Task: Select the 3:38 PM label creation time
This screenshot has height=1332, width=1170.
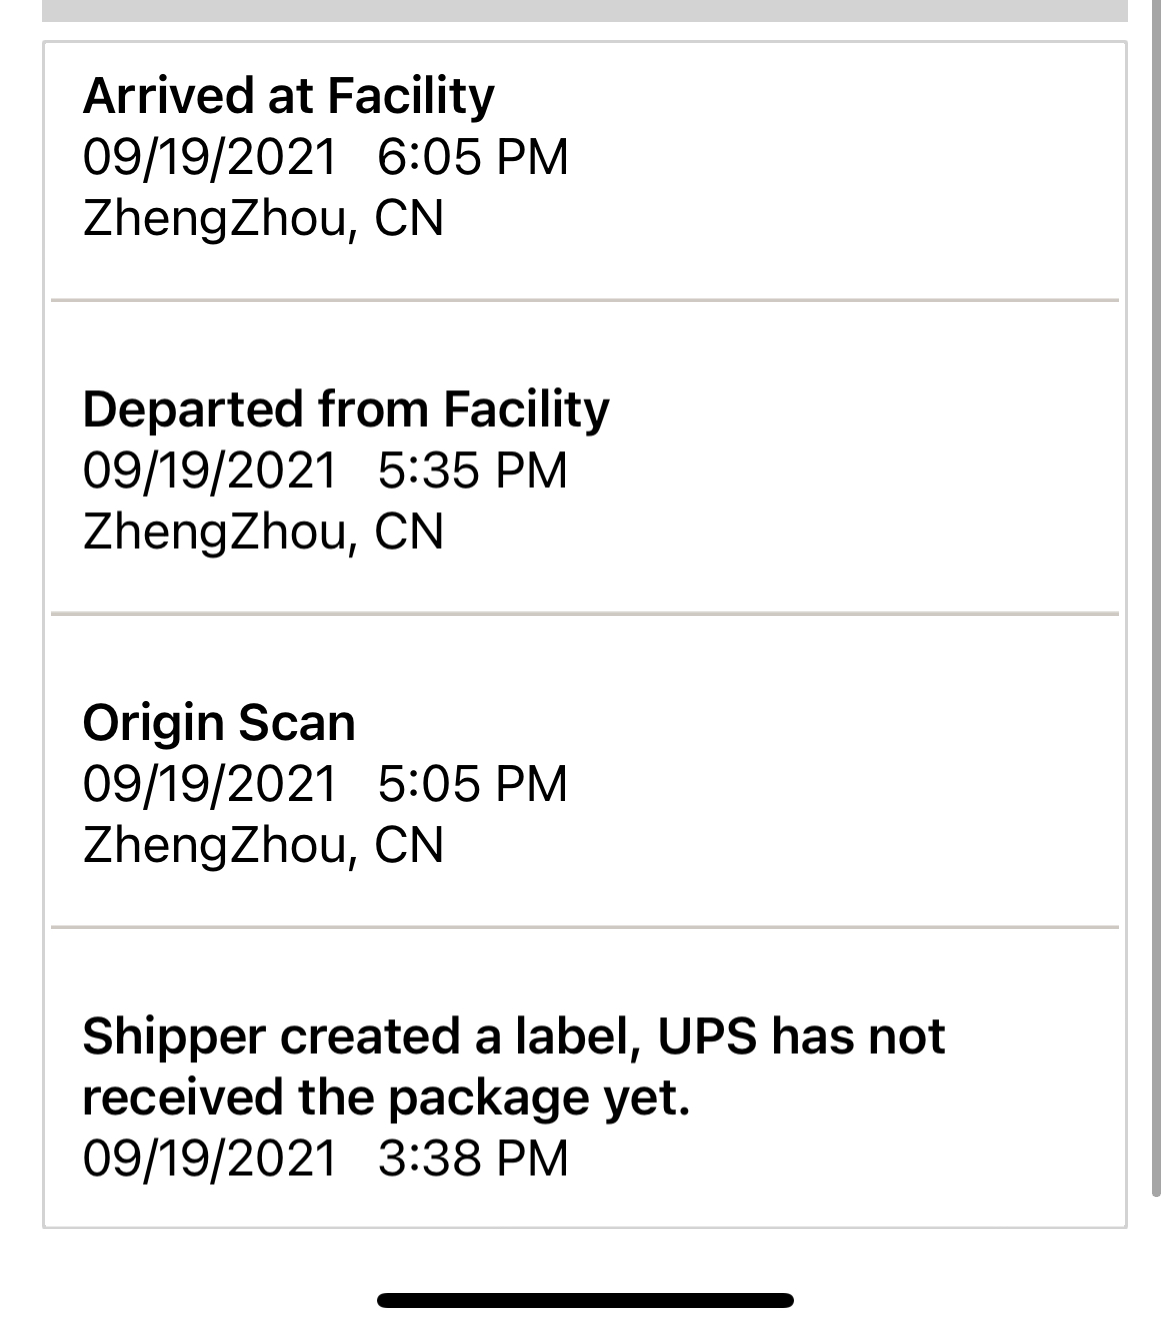Action: coord(472,1158)
